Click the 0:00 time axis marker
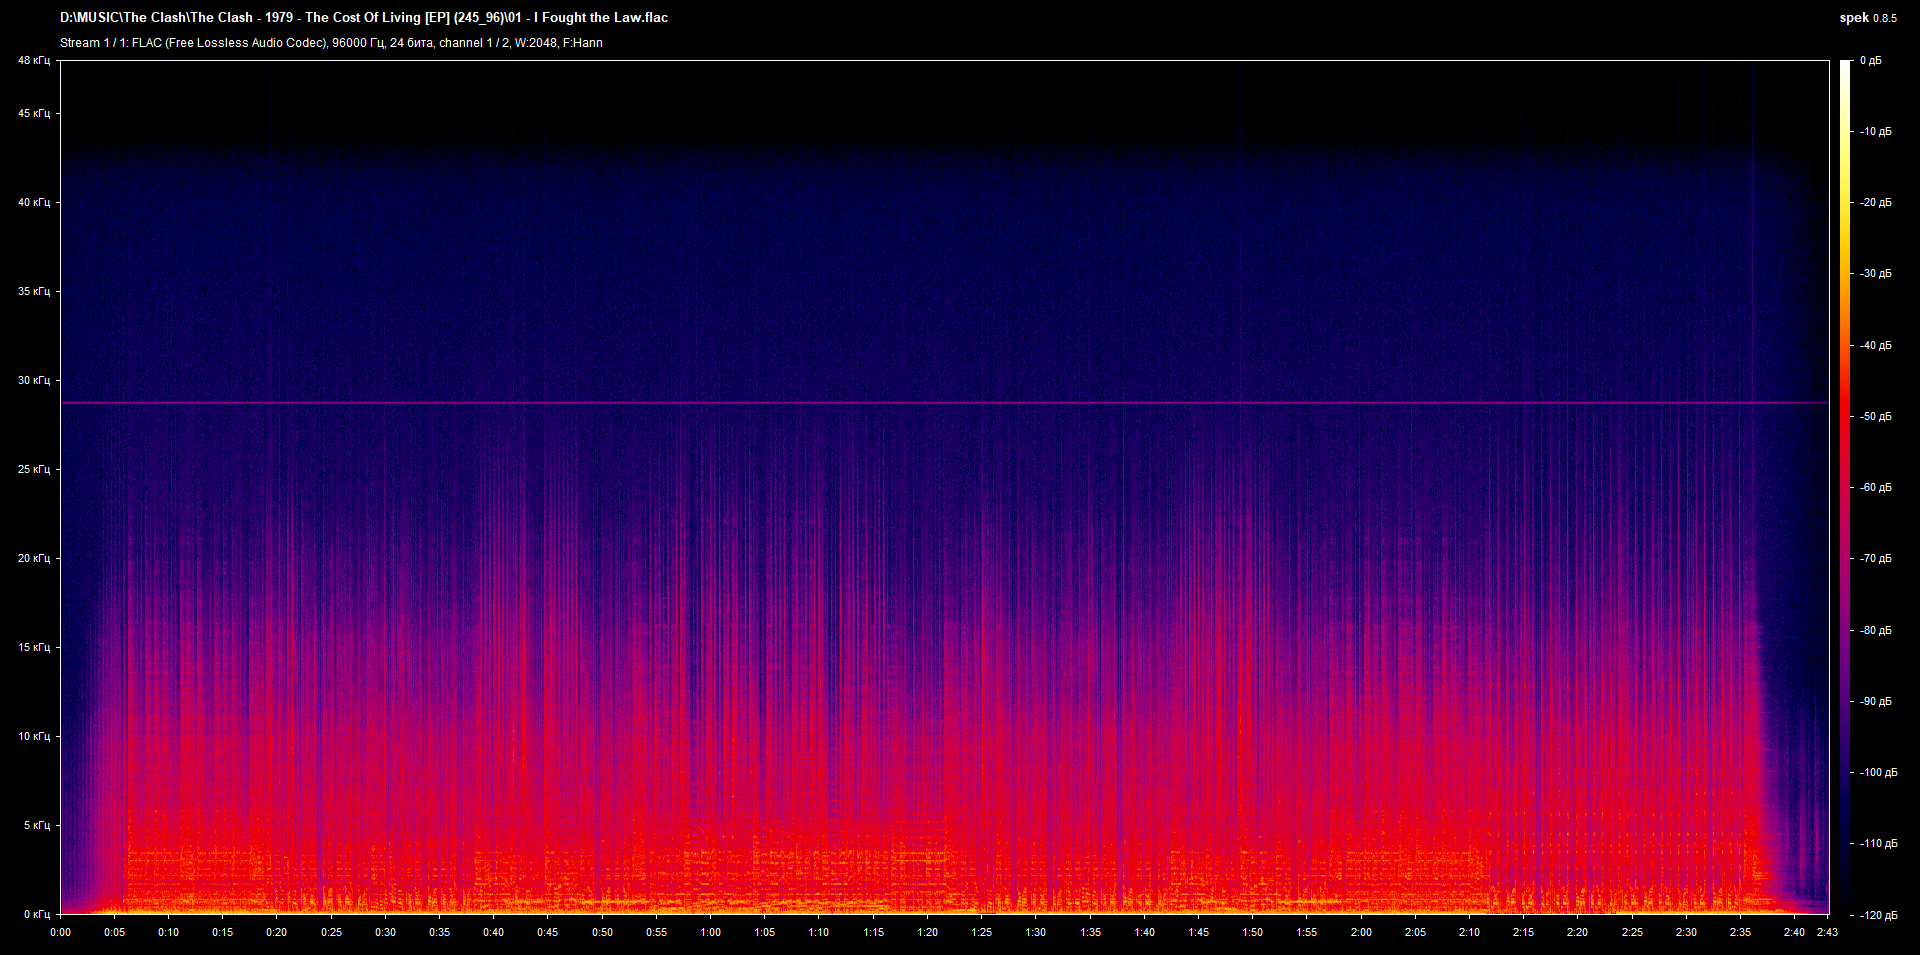Screen dimensions: 1920x955 [x=61, y=932]
